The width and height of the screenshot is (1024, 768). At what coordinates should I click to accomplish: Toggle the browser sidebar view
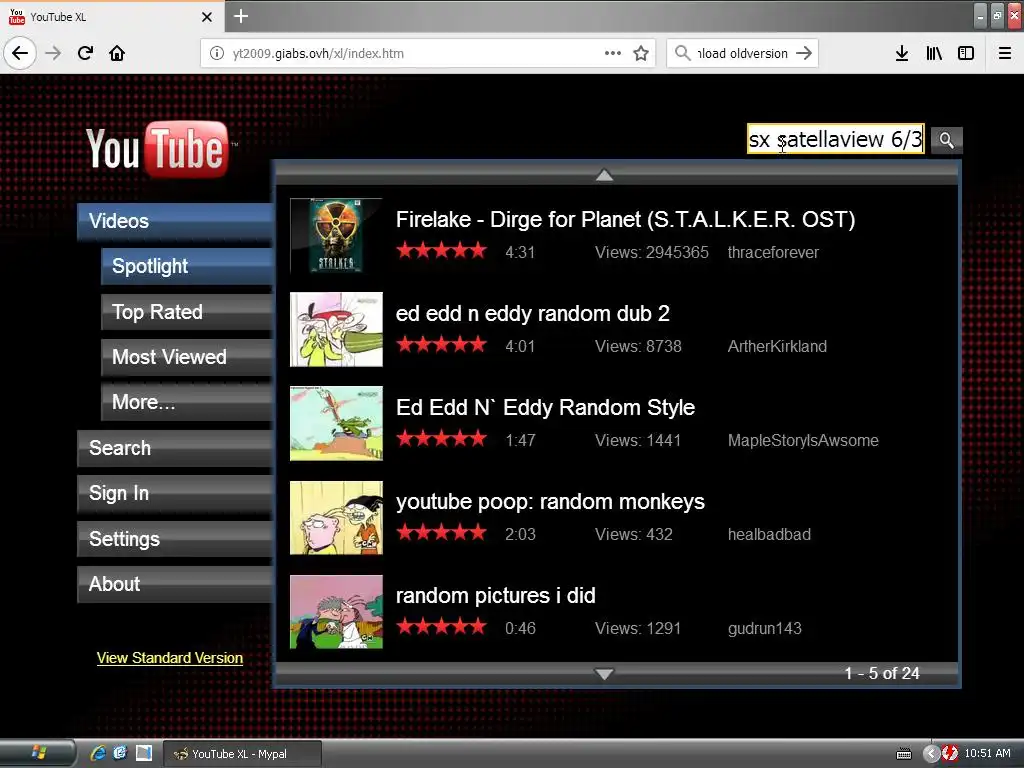tap(966, 53)
